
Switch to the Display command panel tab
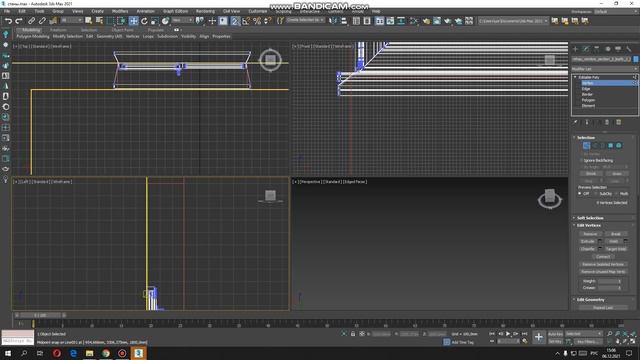(618, 49)
